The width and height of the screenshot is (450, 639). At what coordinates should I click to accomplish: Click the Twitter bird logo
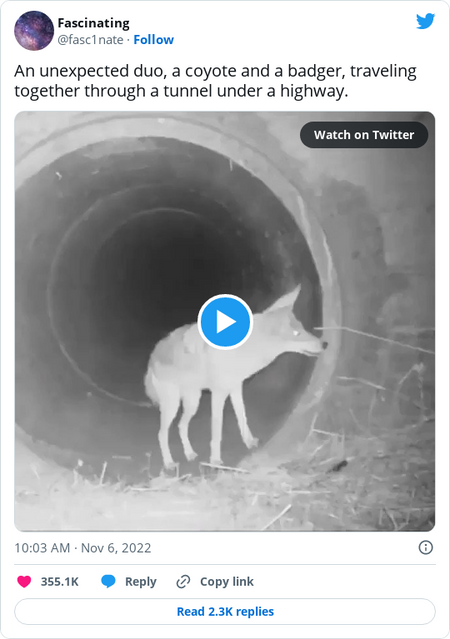click(425, 21)
